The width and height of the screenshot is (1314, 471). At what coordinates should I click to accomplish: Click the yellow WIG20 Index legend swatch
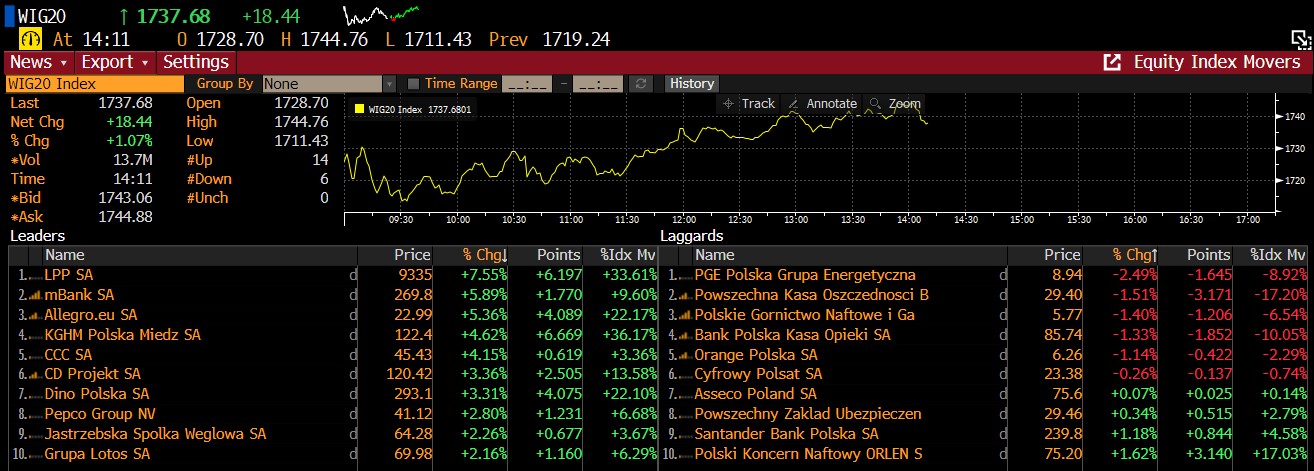tap(360, 109)
